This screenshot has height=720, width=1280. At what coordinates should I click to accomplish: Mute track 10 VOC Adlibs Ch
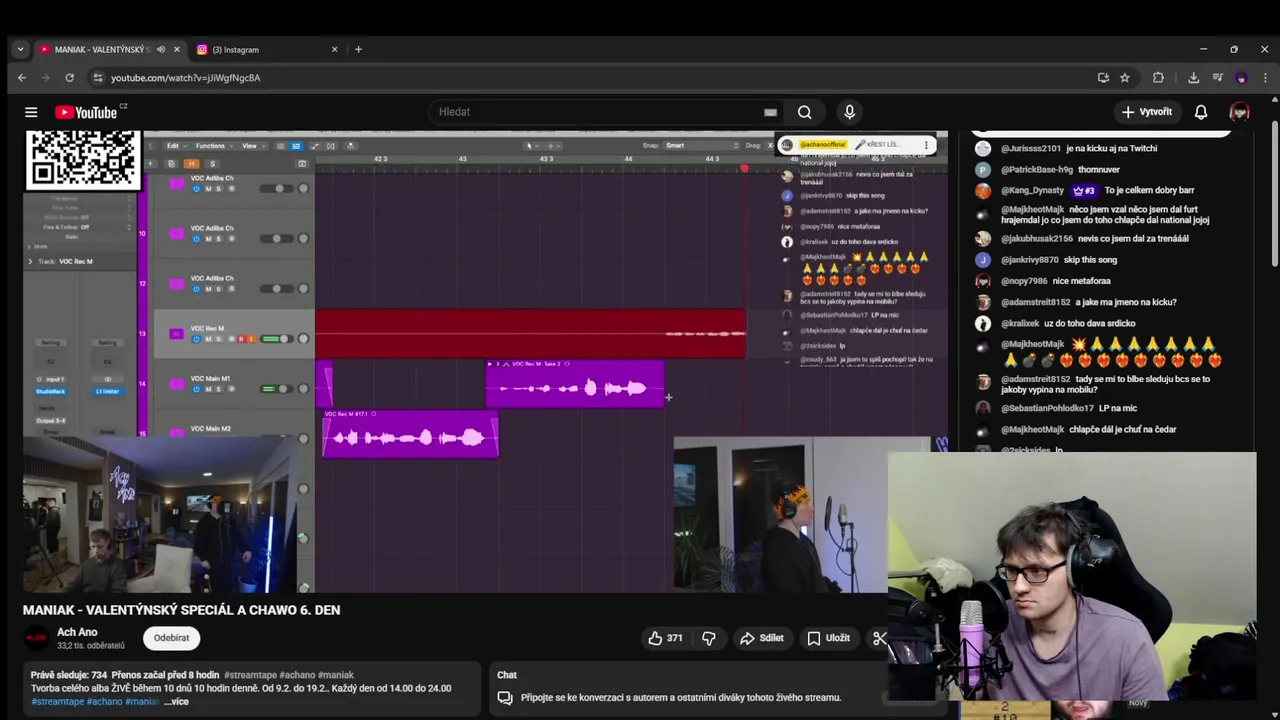207,239
